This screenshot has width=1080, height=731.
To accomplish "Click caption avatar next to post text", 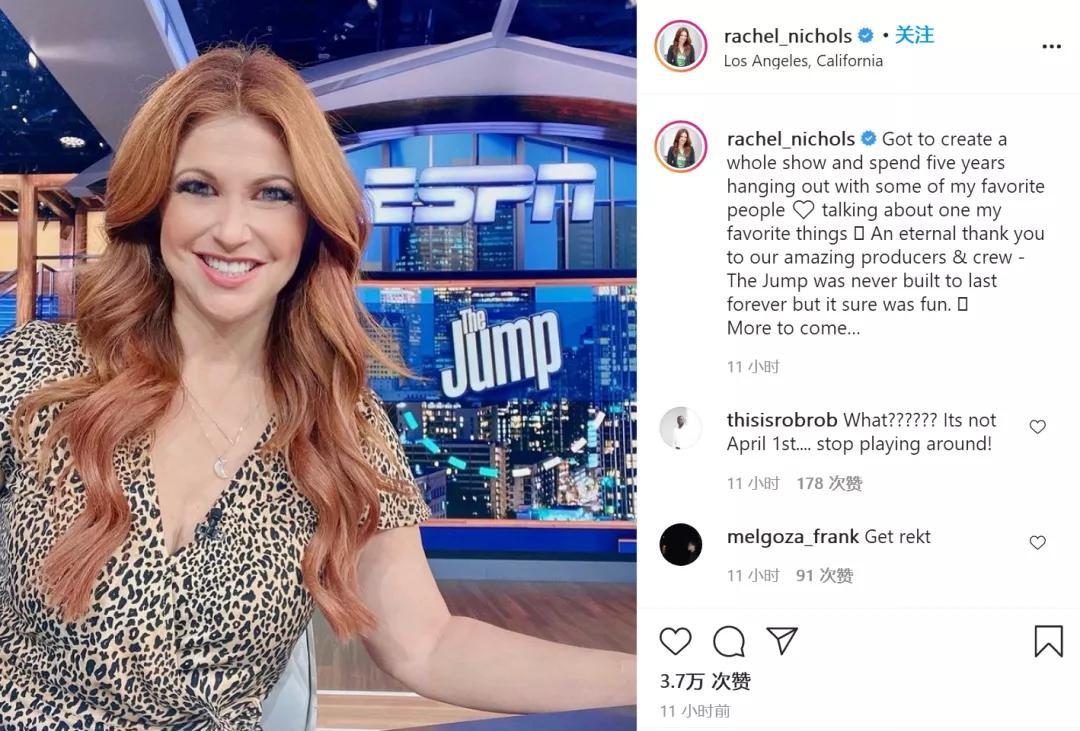I will pos(681,147).
